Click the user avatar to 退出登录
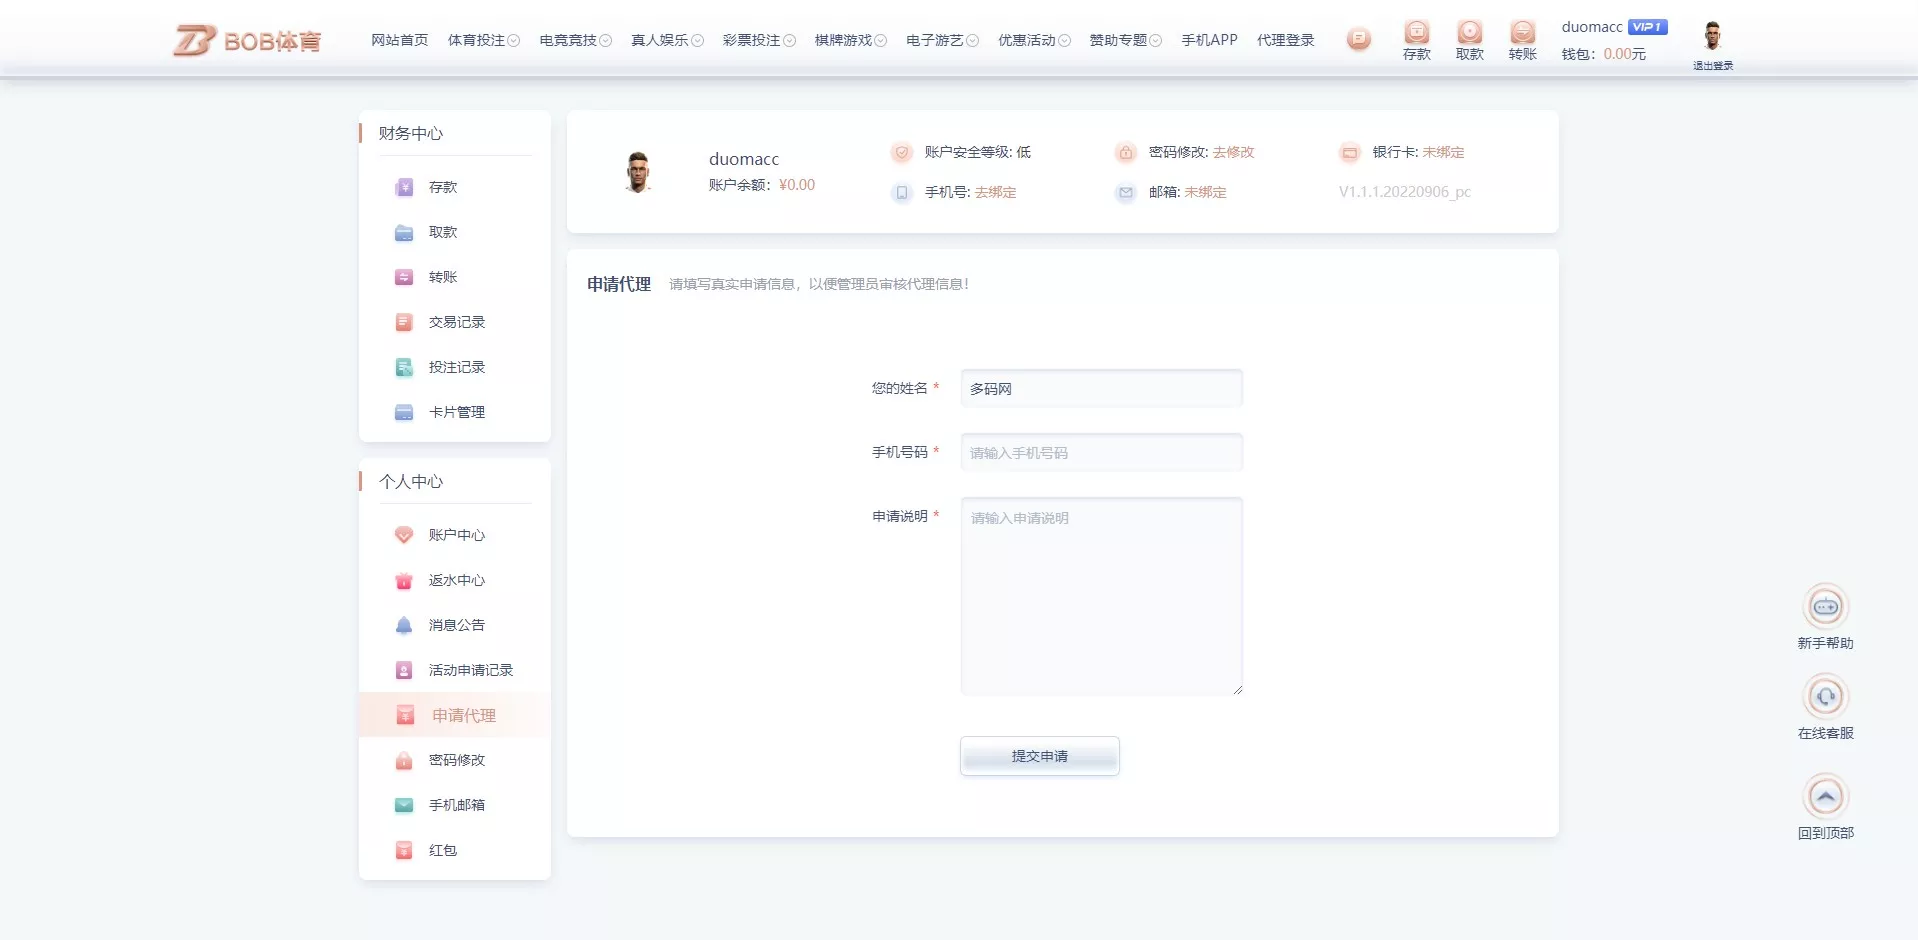 click(1713, 32)
